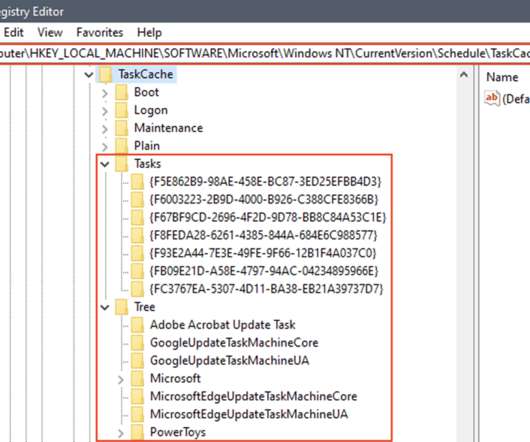Select the (Default) value entry
Viewport: 530px width, 442px height.
coord(516,99)
